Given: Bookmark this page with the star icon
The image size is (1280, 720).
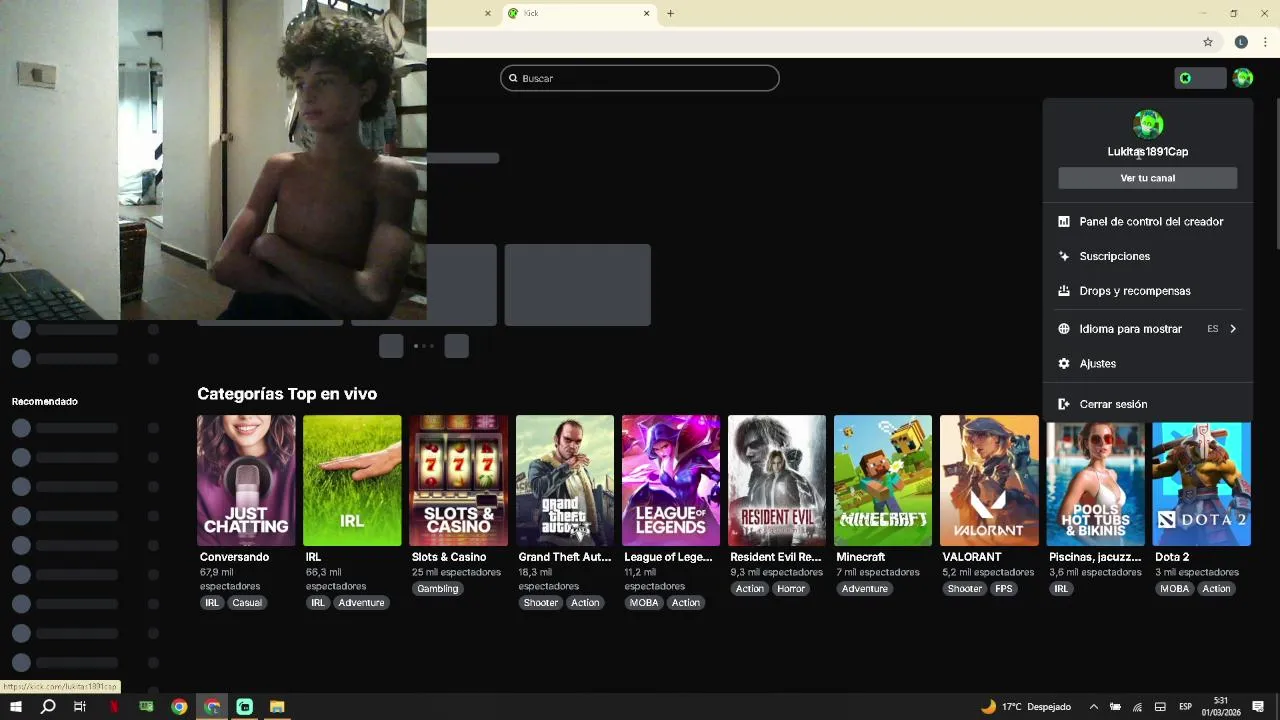Looking at the screenshot, I should (x=1208, y=42).
